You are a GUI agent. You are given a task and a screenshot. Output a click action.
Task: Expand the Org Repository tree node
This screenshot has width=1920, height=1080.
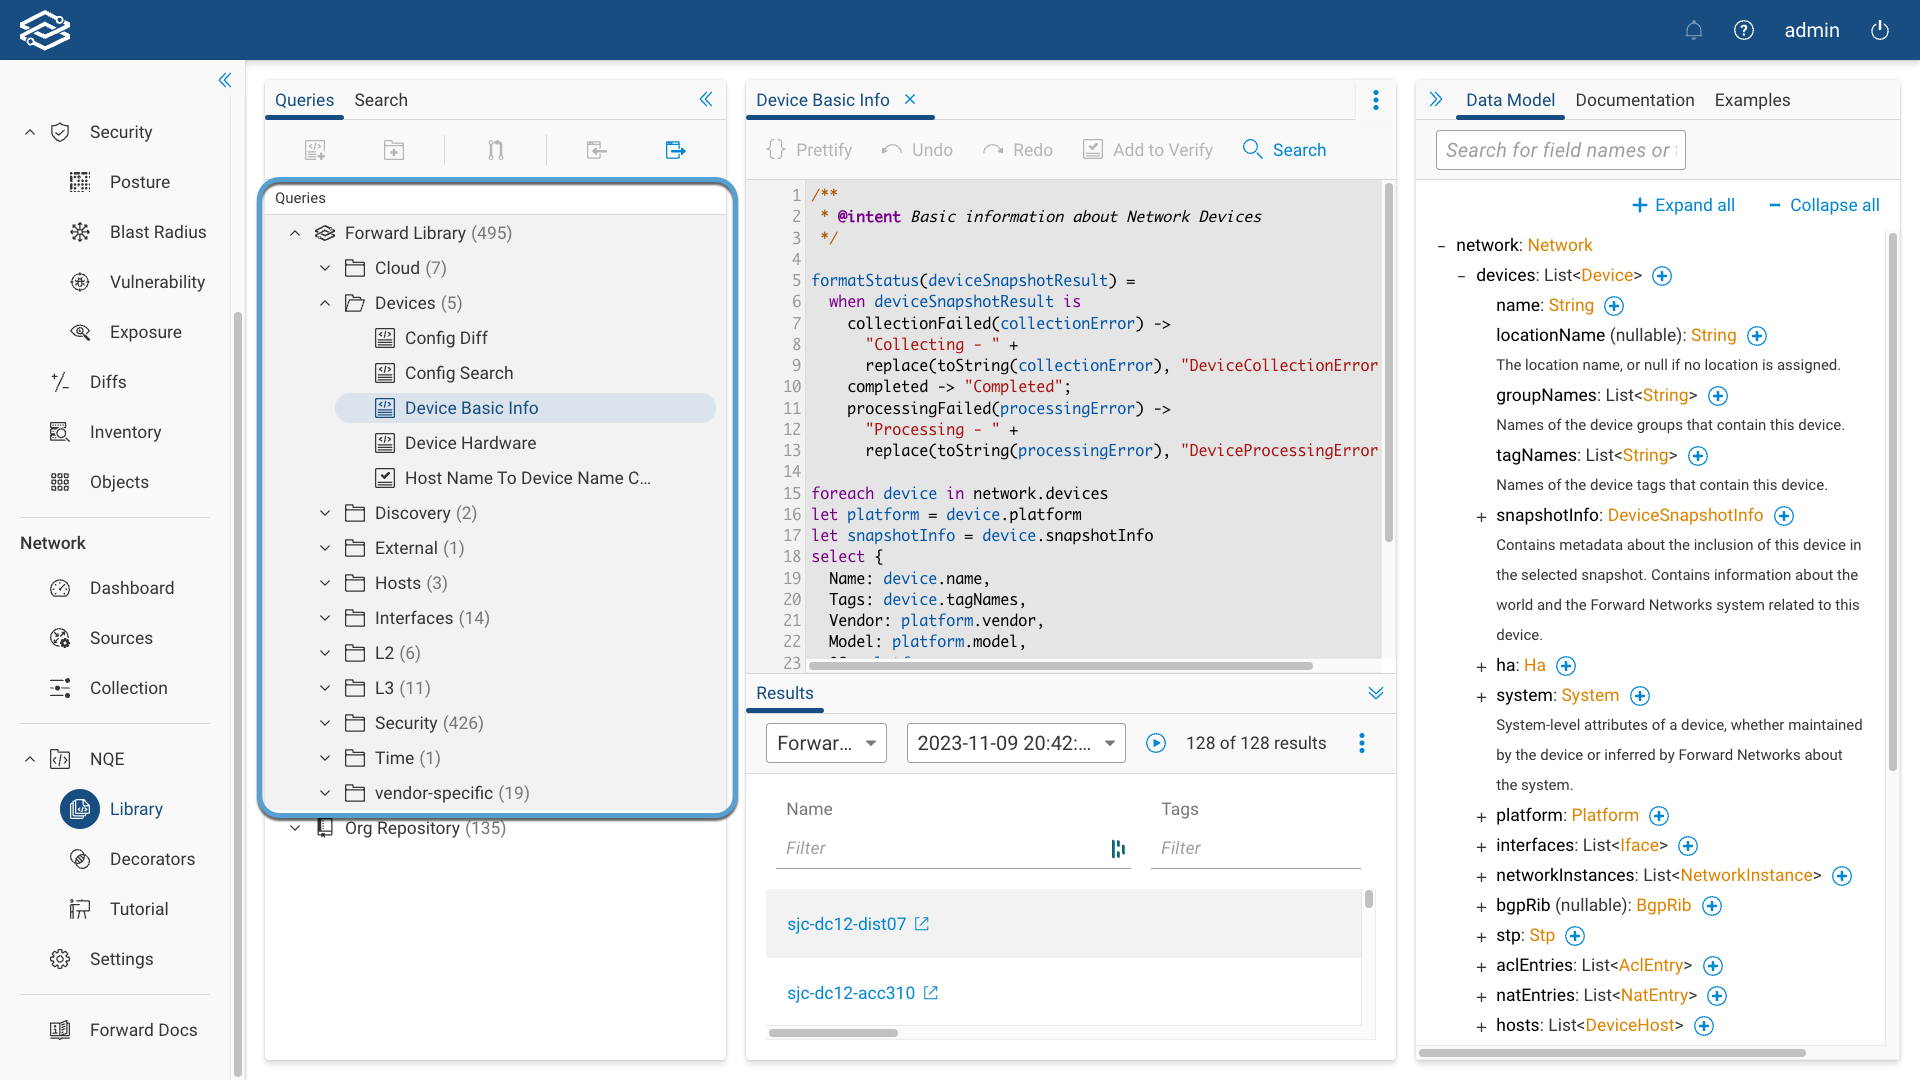(x=295, y=828)
